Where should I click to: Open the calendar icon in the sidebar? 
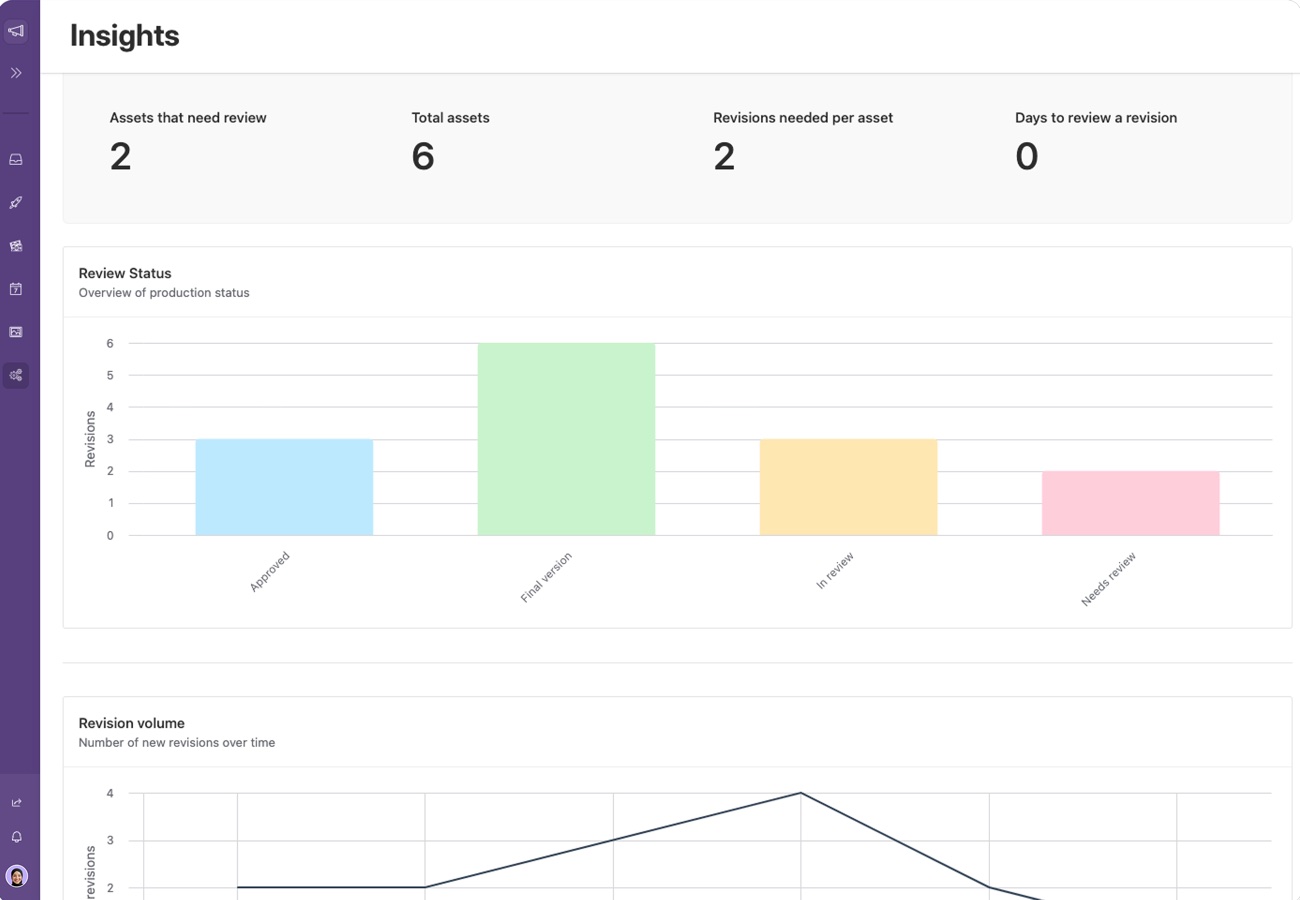point(16,289)
